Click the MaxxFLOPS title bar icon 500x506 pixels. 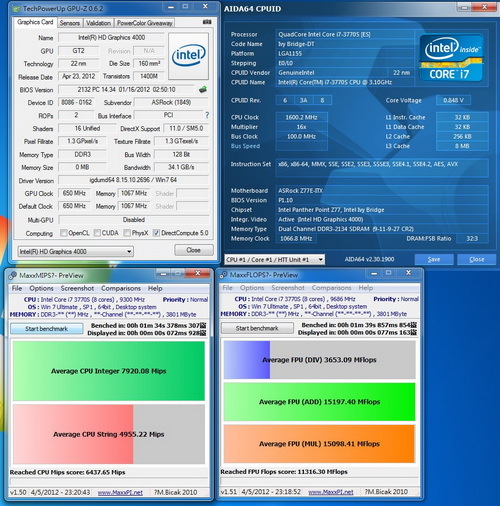223,275
